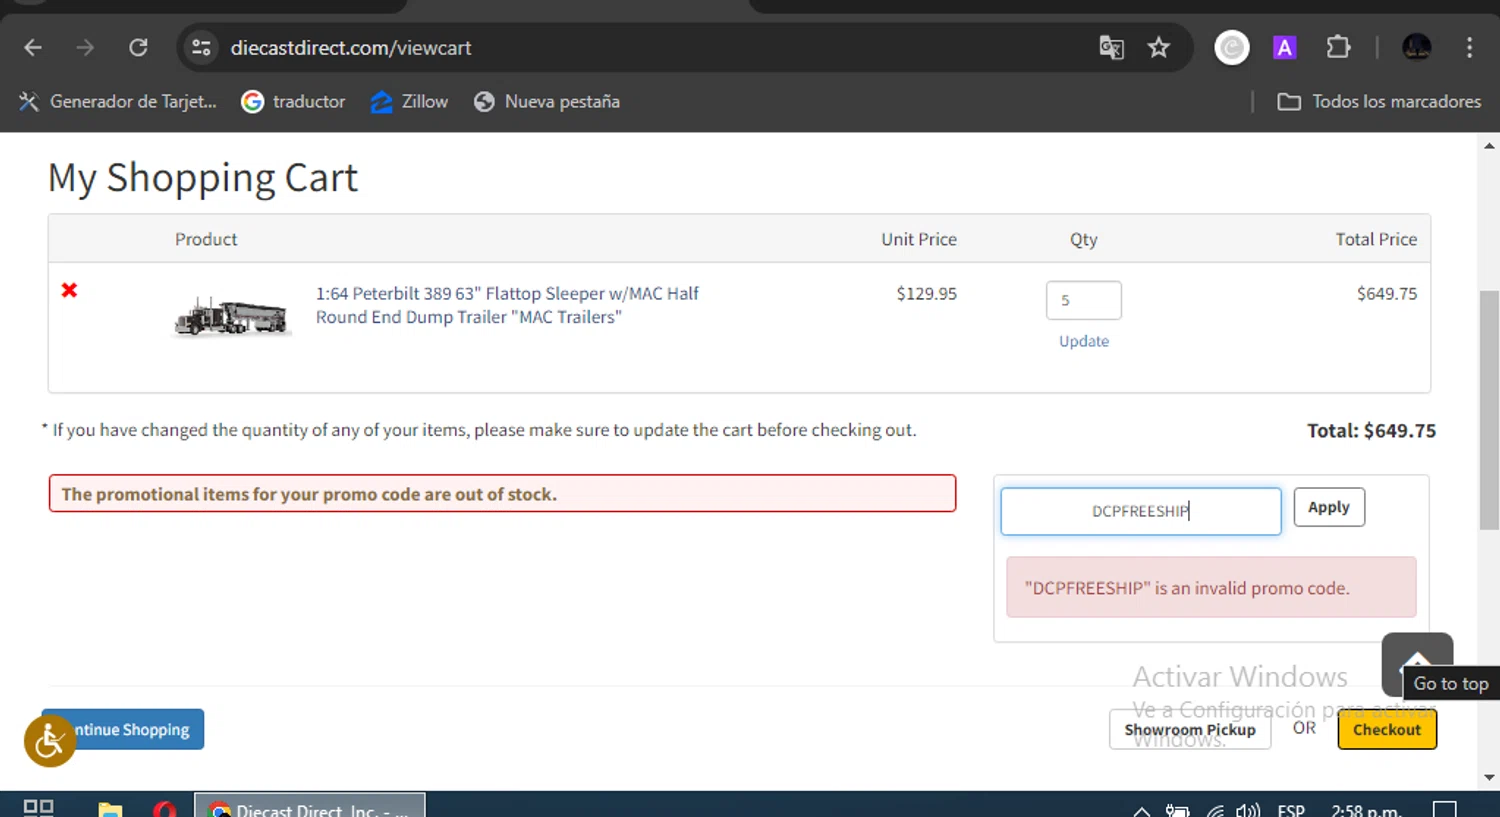Proceed to Checkout
Image resolution: width=1500 pixels, height=817 pixels.
tap(1386, 729)
